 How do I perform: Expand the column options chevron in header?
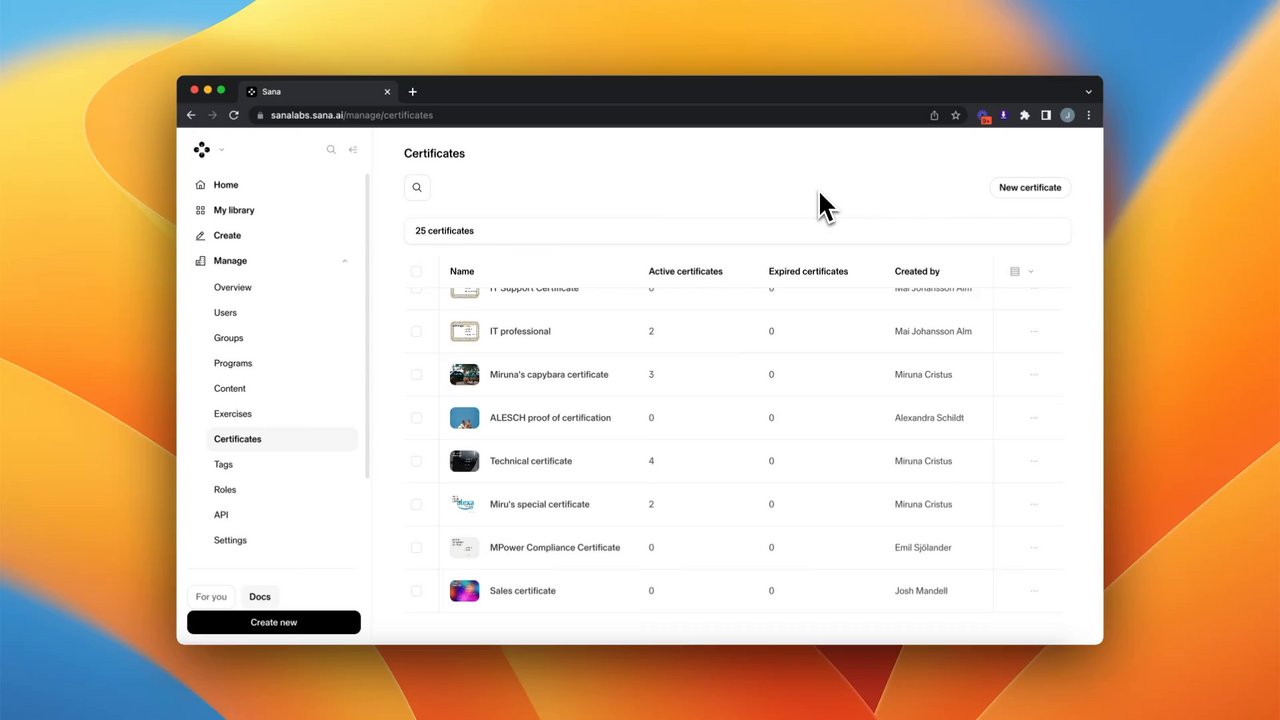click(x=1031, y=271)
